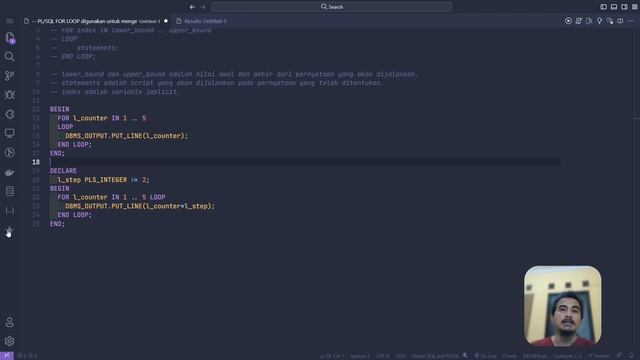The height and width of the screenshot is (360, 640).
Task: Click the 'FOR l_counter IN 1 .. 5' line 13
Action: (x=102, y=118)
